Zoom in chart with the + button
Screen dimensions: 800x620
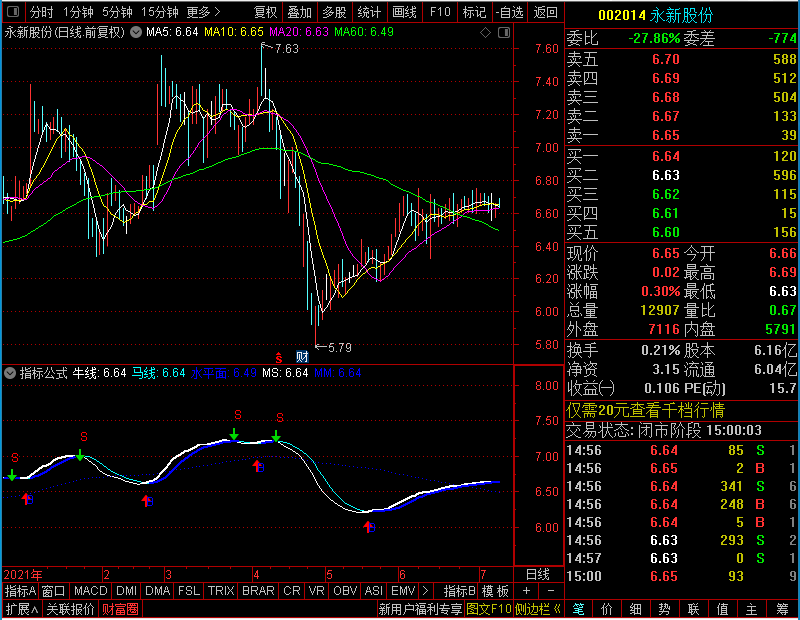point(527,591)
